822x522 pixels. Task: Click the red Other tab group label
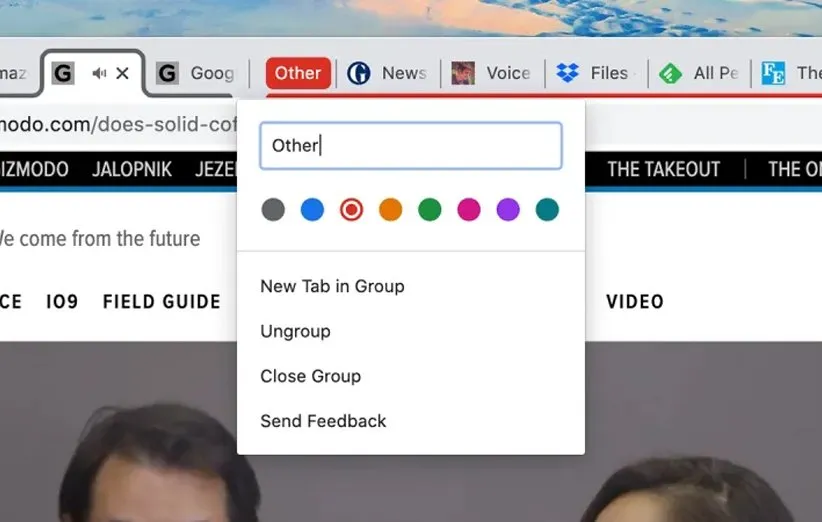click(x=298, y=73)
